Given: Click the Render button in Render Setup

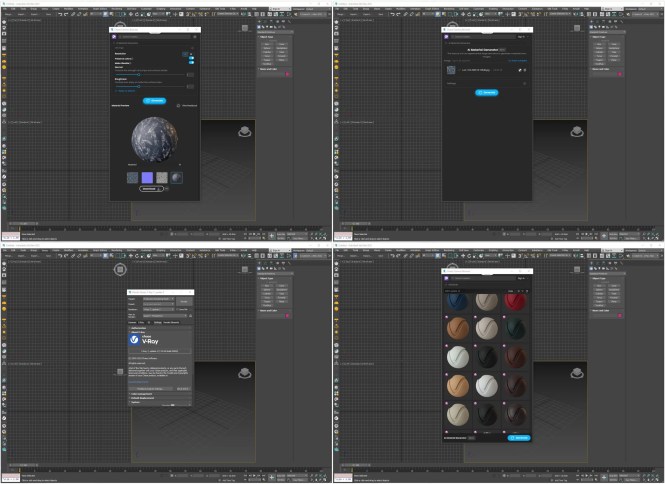Looking at the screenshot, I should [x=184, y=302].
